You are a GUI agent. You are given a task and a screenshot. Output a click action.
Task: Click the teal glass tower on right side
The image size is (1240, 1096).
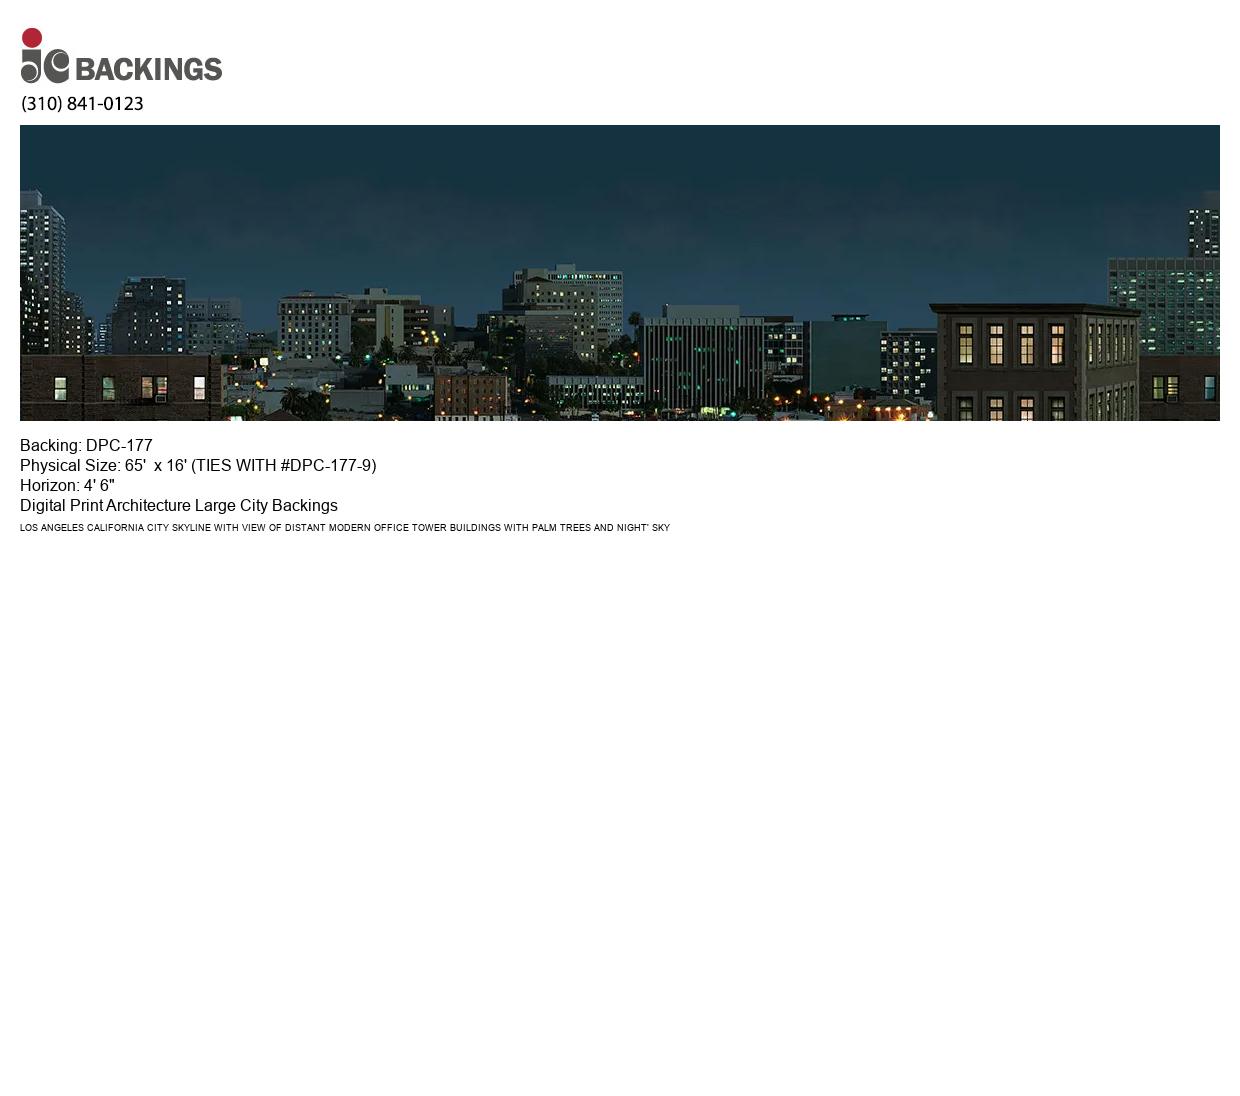(x=1162, y=300)
